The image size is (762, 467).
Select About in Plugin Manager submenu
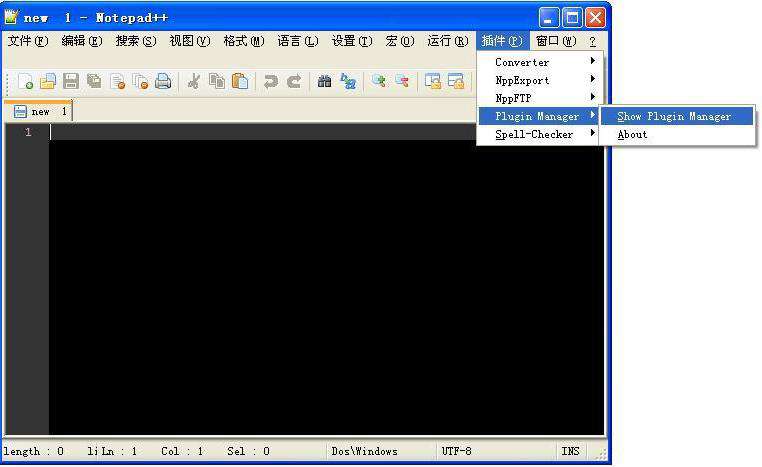point(677,135)
